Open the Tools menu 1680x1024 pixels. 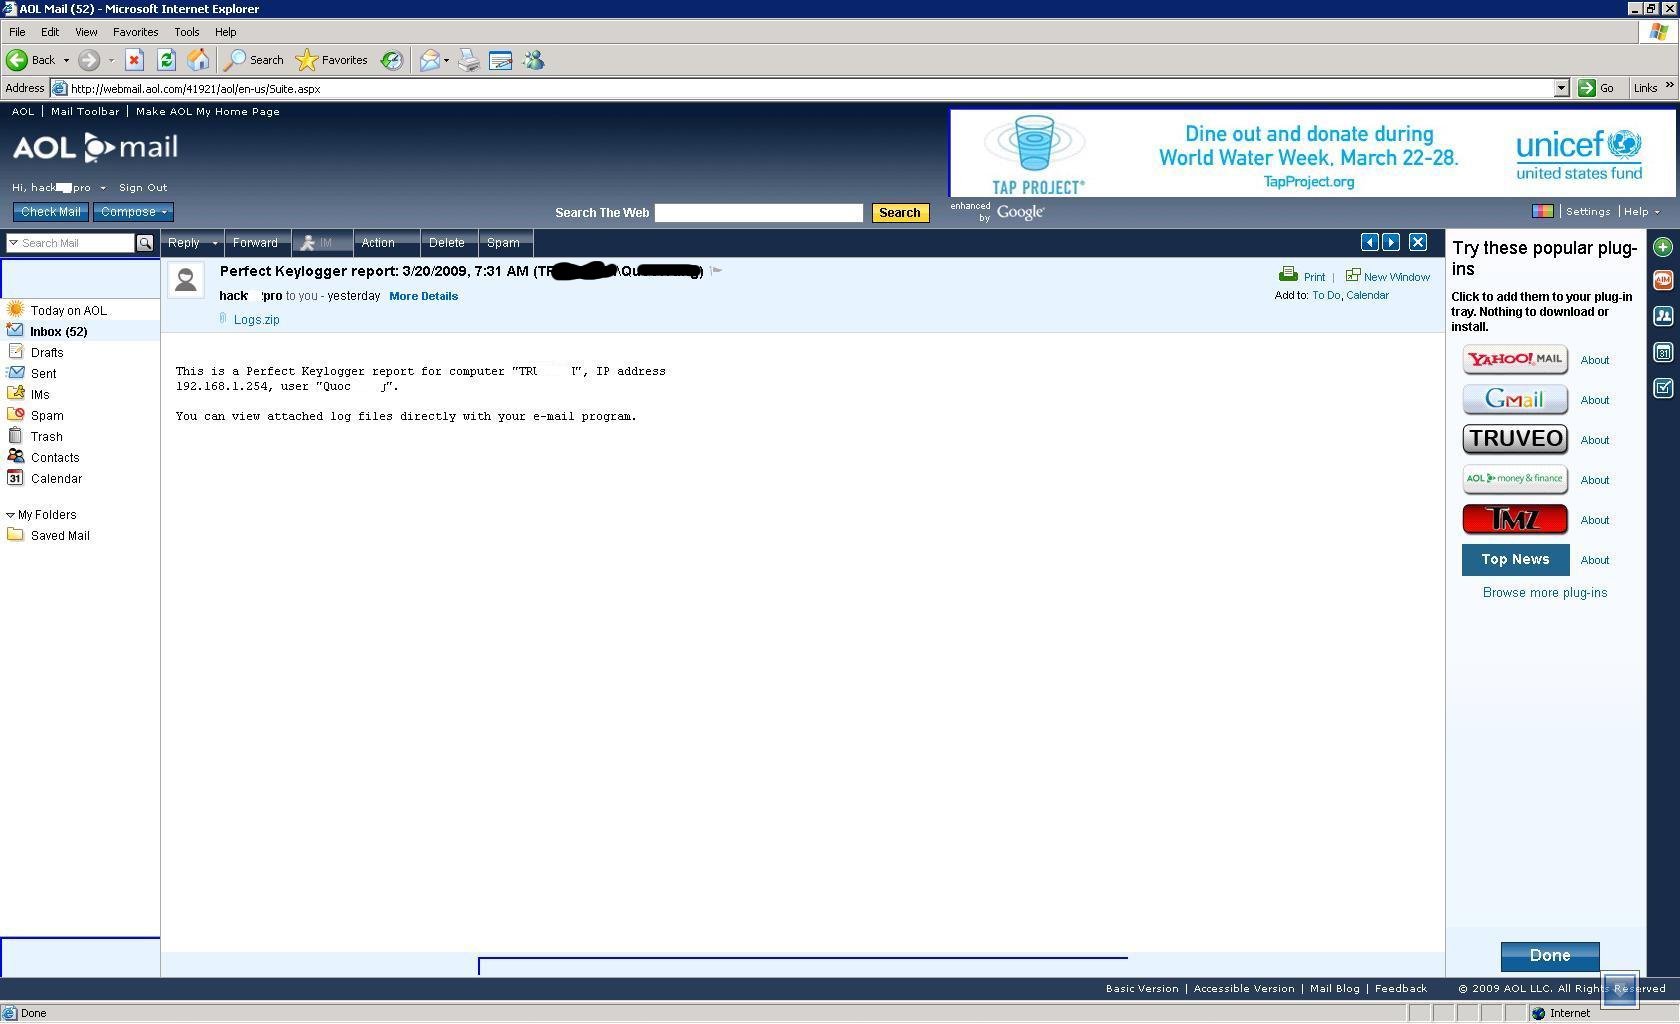coord(186,32)
